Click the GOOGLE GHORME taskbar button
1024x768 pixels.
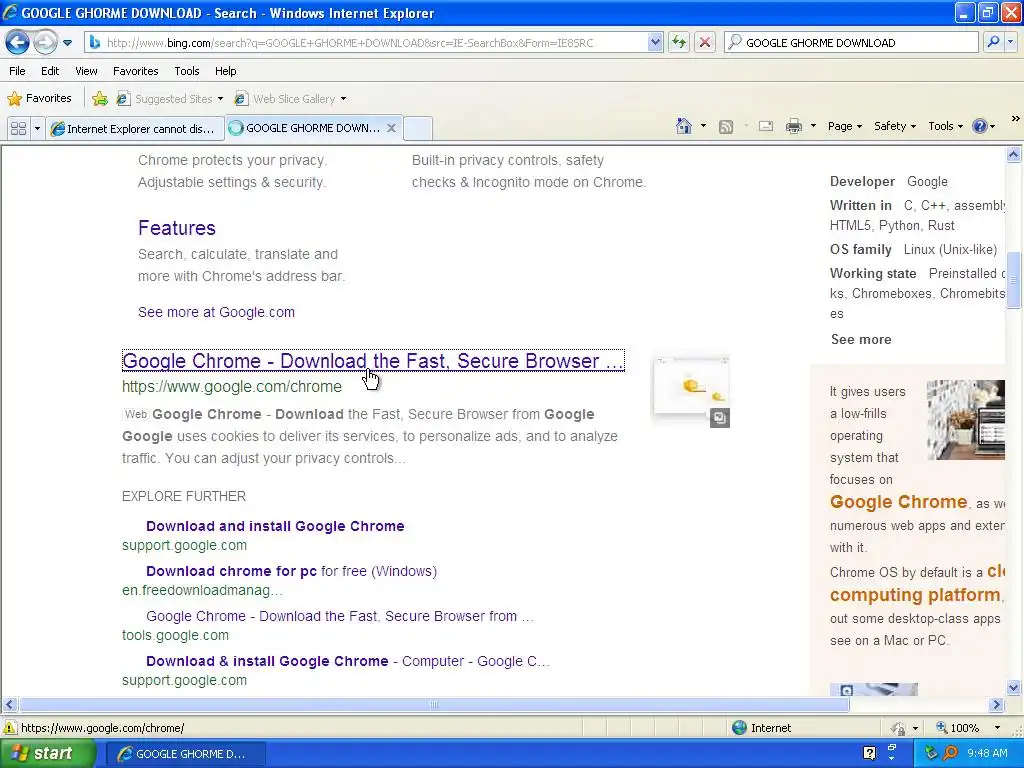pyautogui.click(x=186, y=754)
